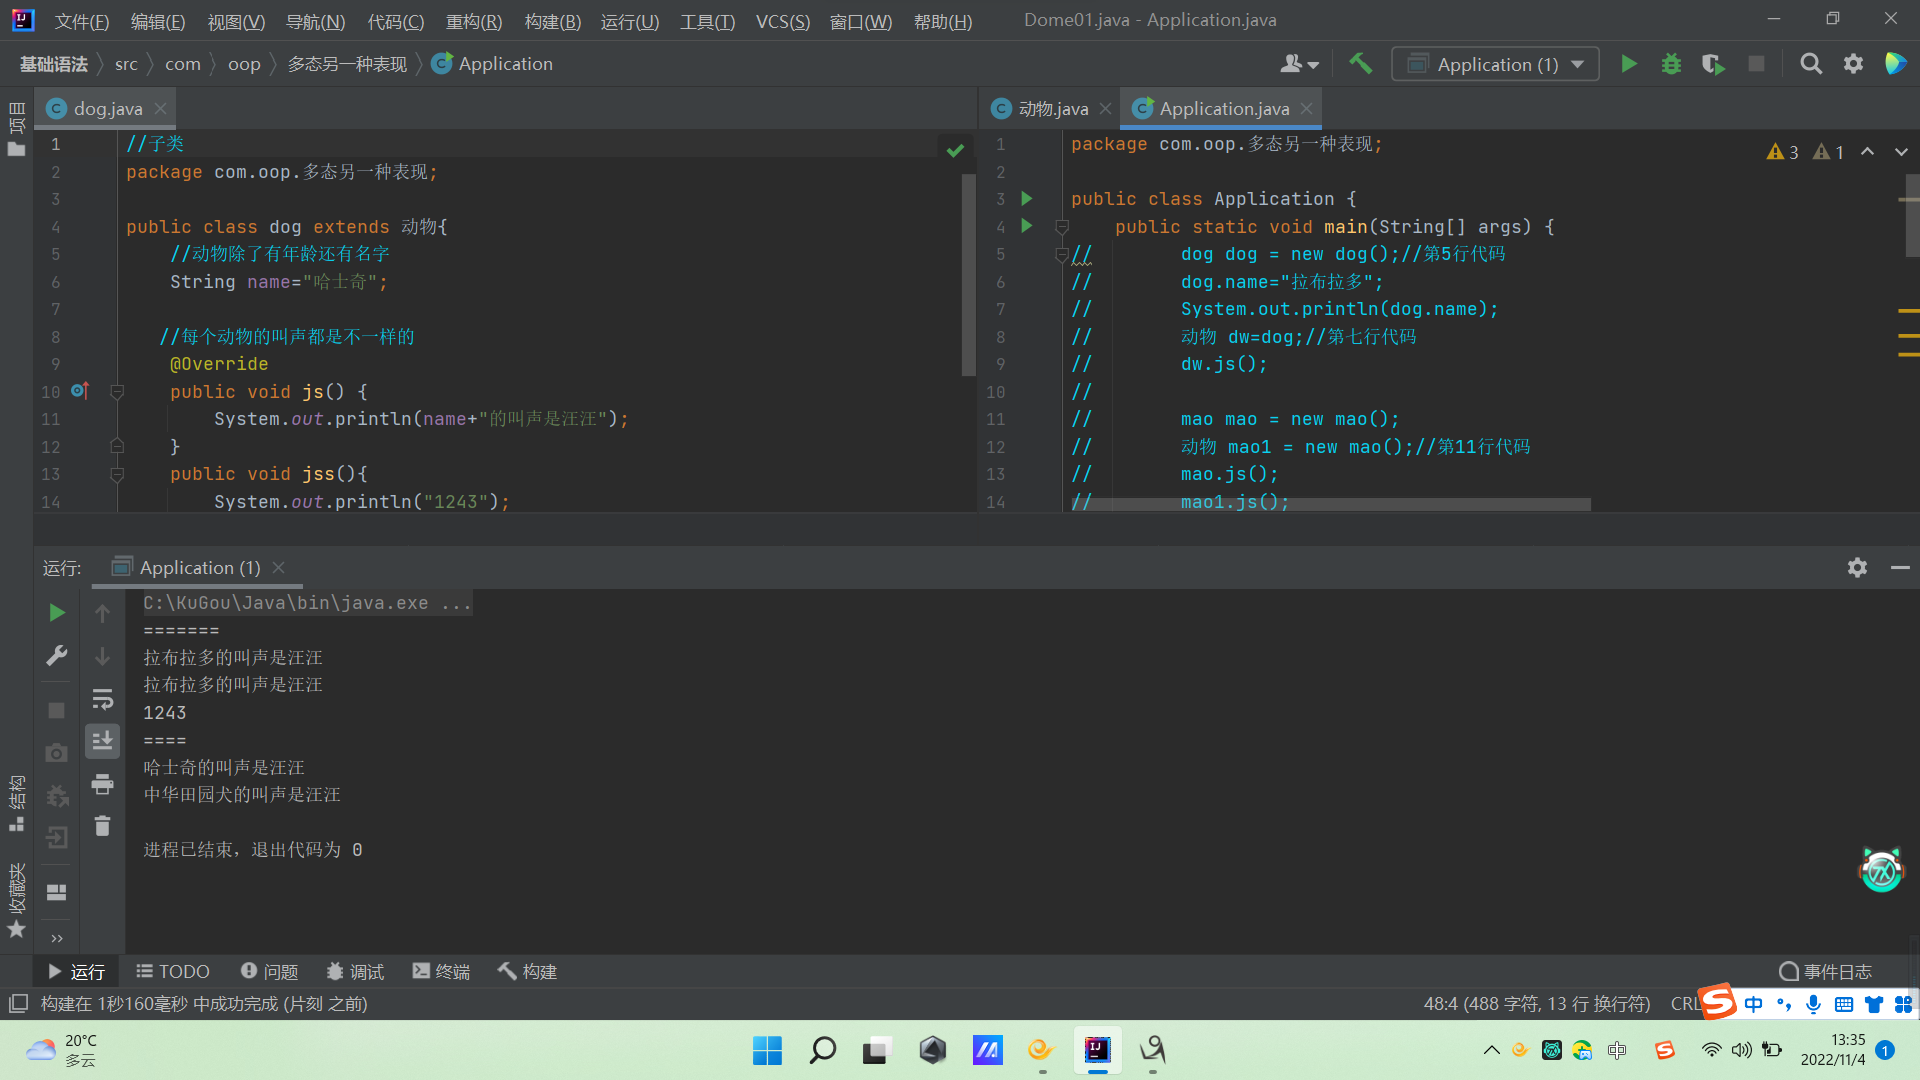Screen dimensions: 1920x1080
Task: Clear console output with trash icon
Action: coord(102,826)
